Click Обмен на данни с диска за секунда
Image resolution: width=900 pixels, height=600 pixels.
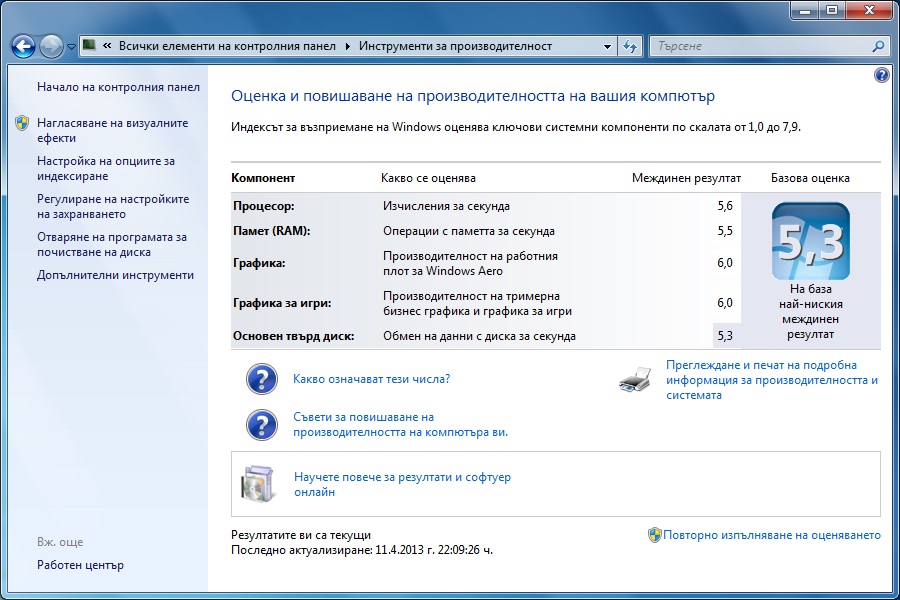pos(479,336)
